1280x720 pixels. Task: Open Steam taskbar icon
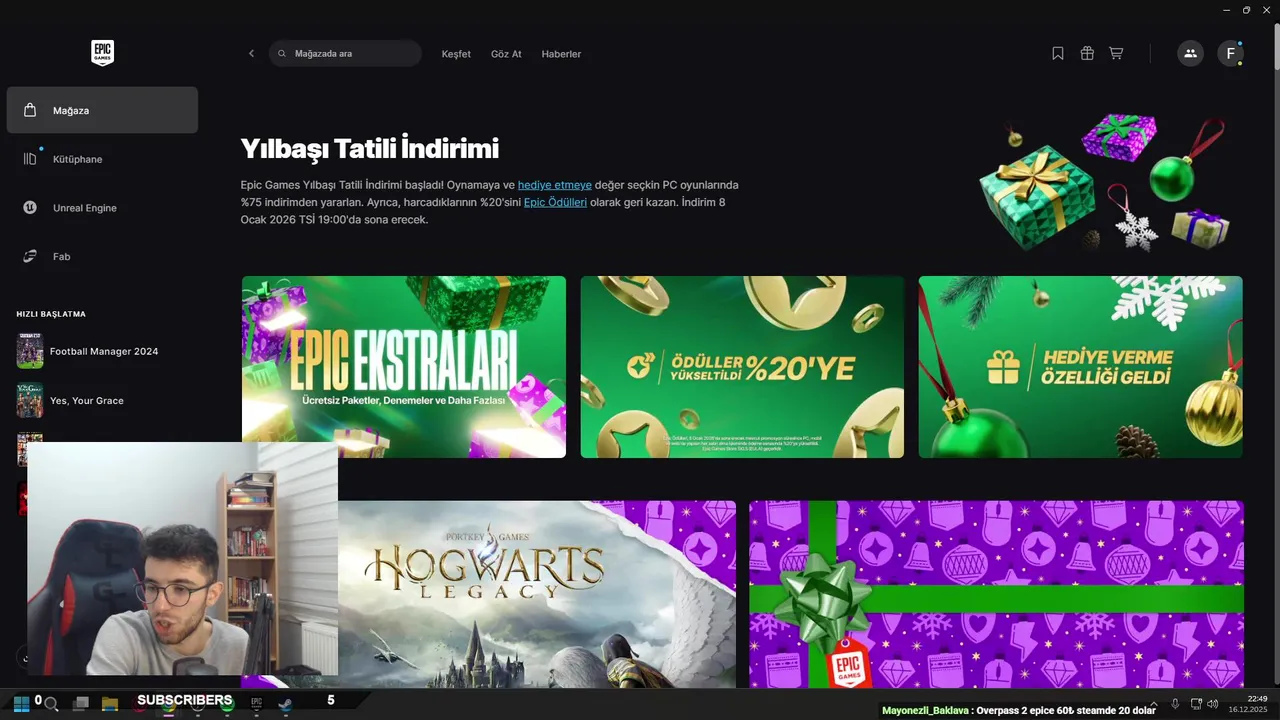286,703
